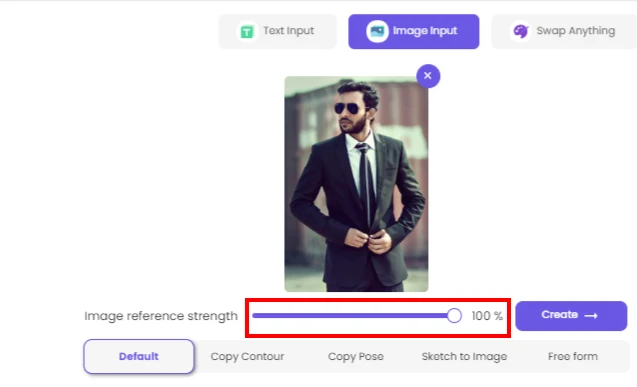Click the Image reference strength label
The width and height of the screenshot is (637, 387).
[x=161, y=316]
